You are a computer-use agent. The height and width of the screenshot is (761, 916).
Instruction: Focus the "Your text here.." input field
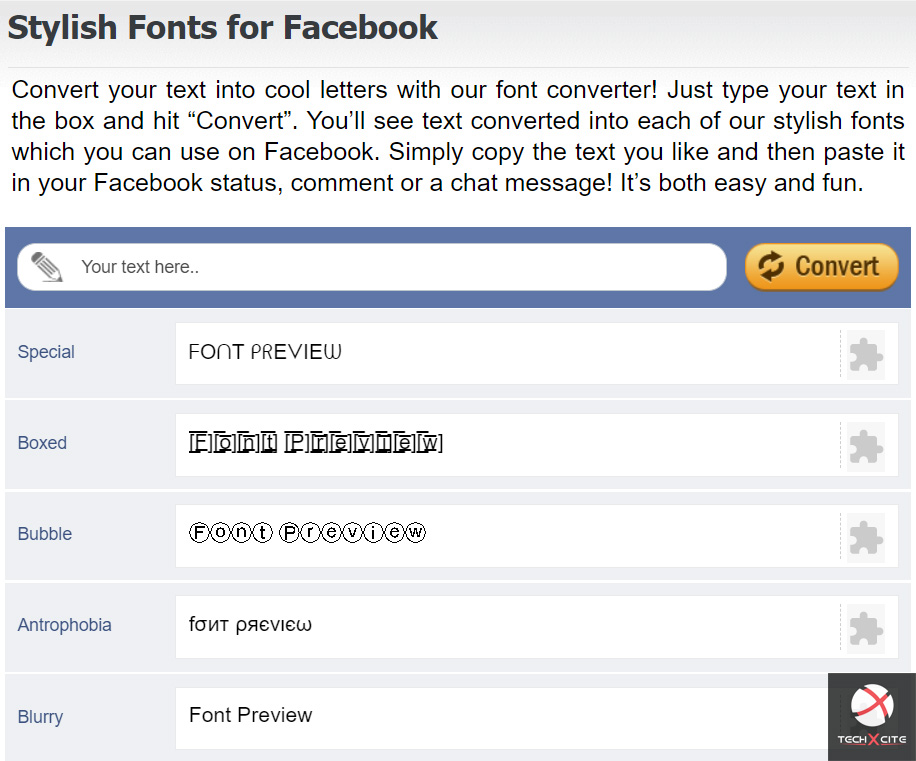[372, 267]
